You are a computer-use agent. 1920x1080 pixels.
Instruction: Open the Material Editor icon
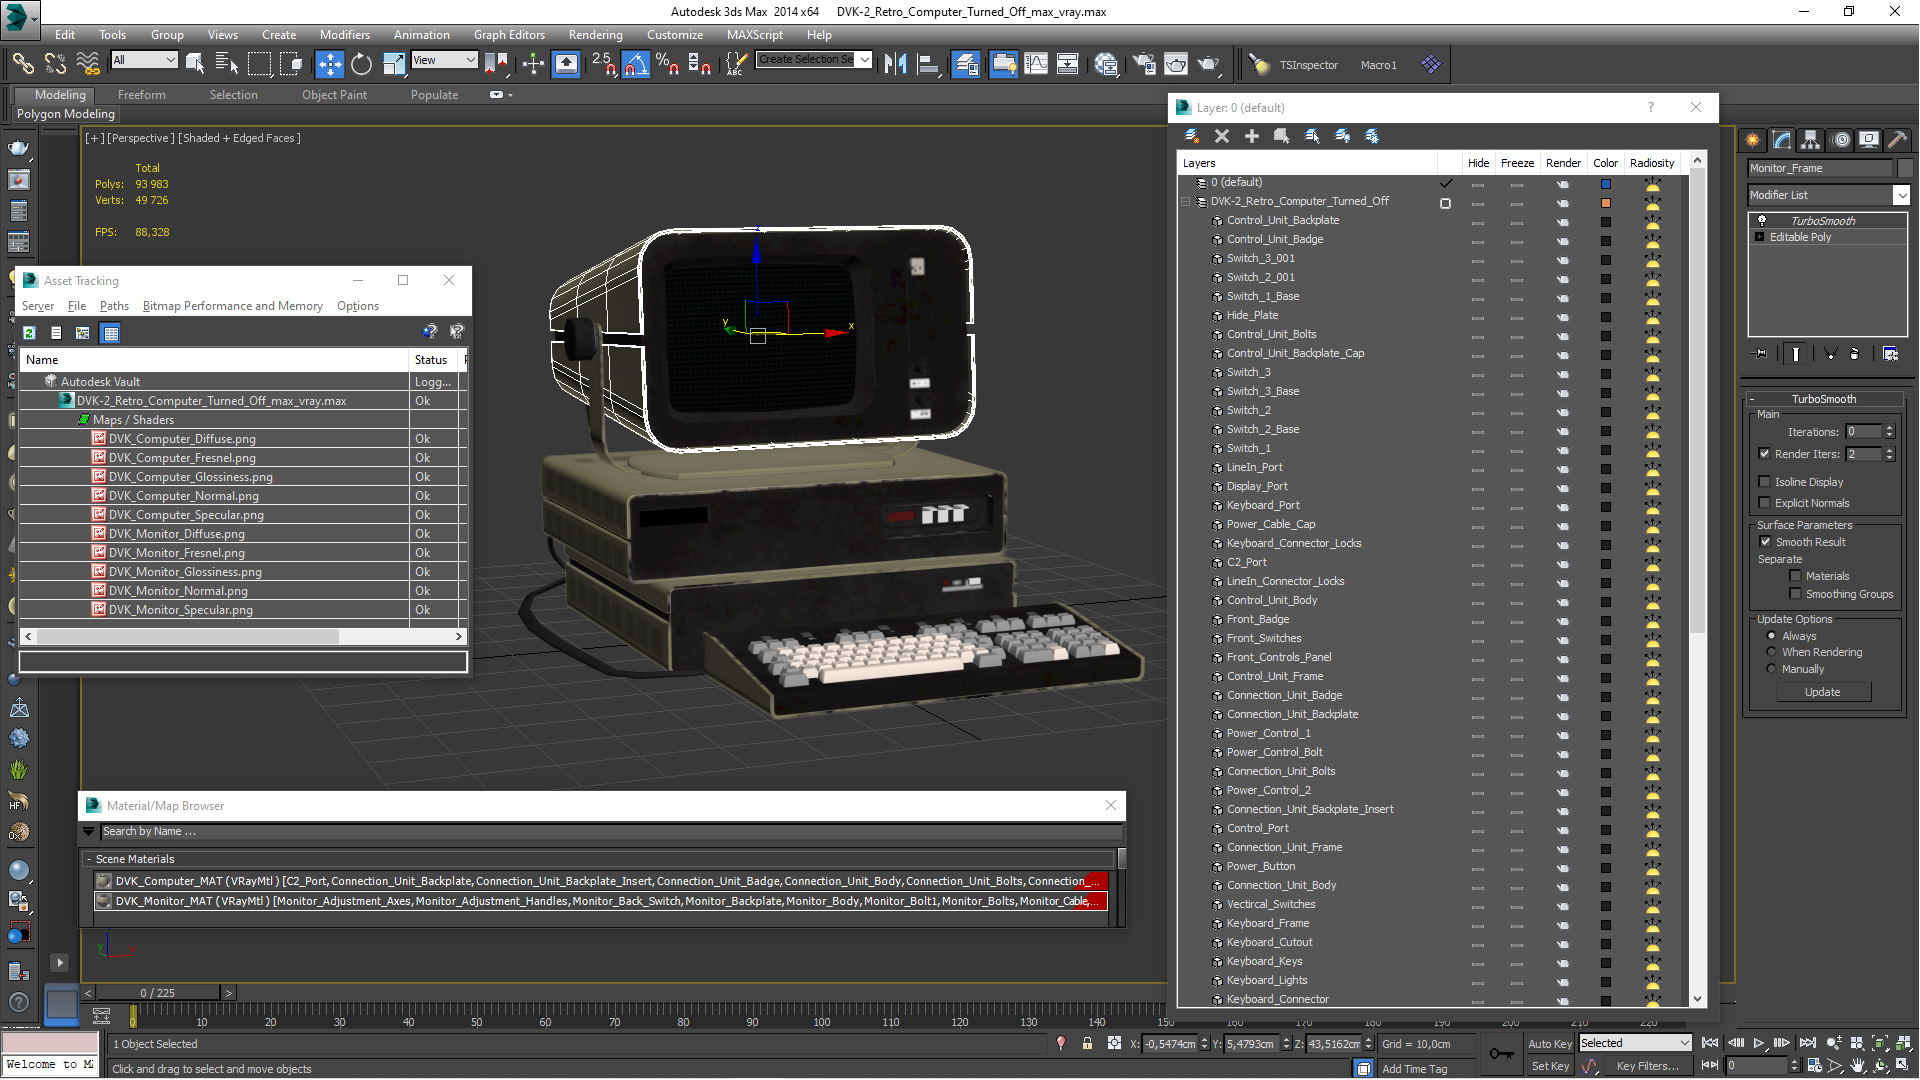click(1106, 64)
